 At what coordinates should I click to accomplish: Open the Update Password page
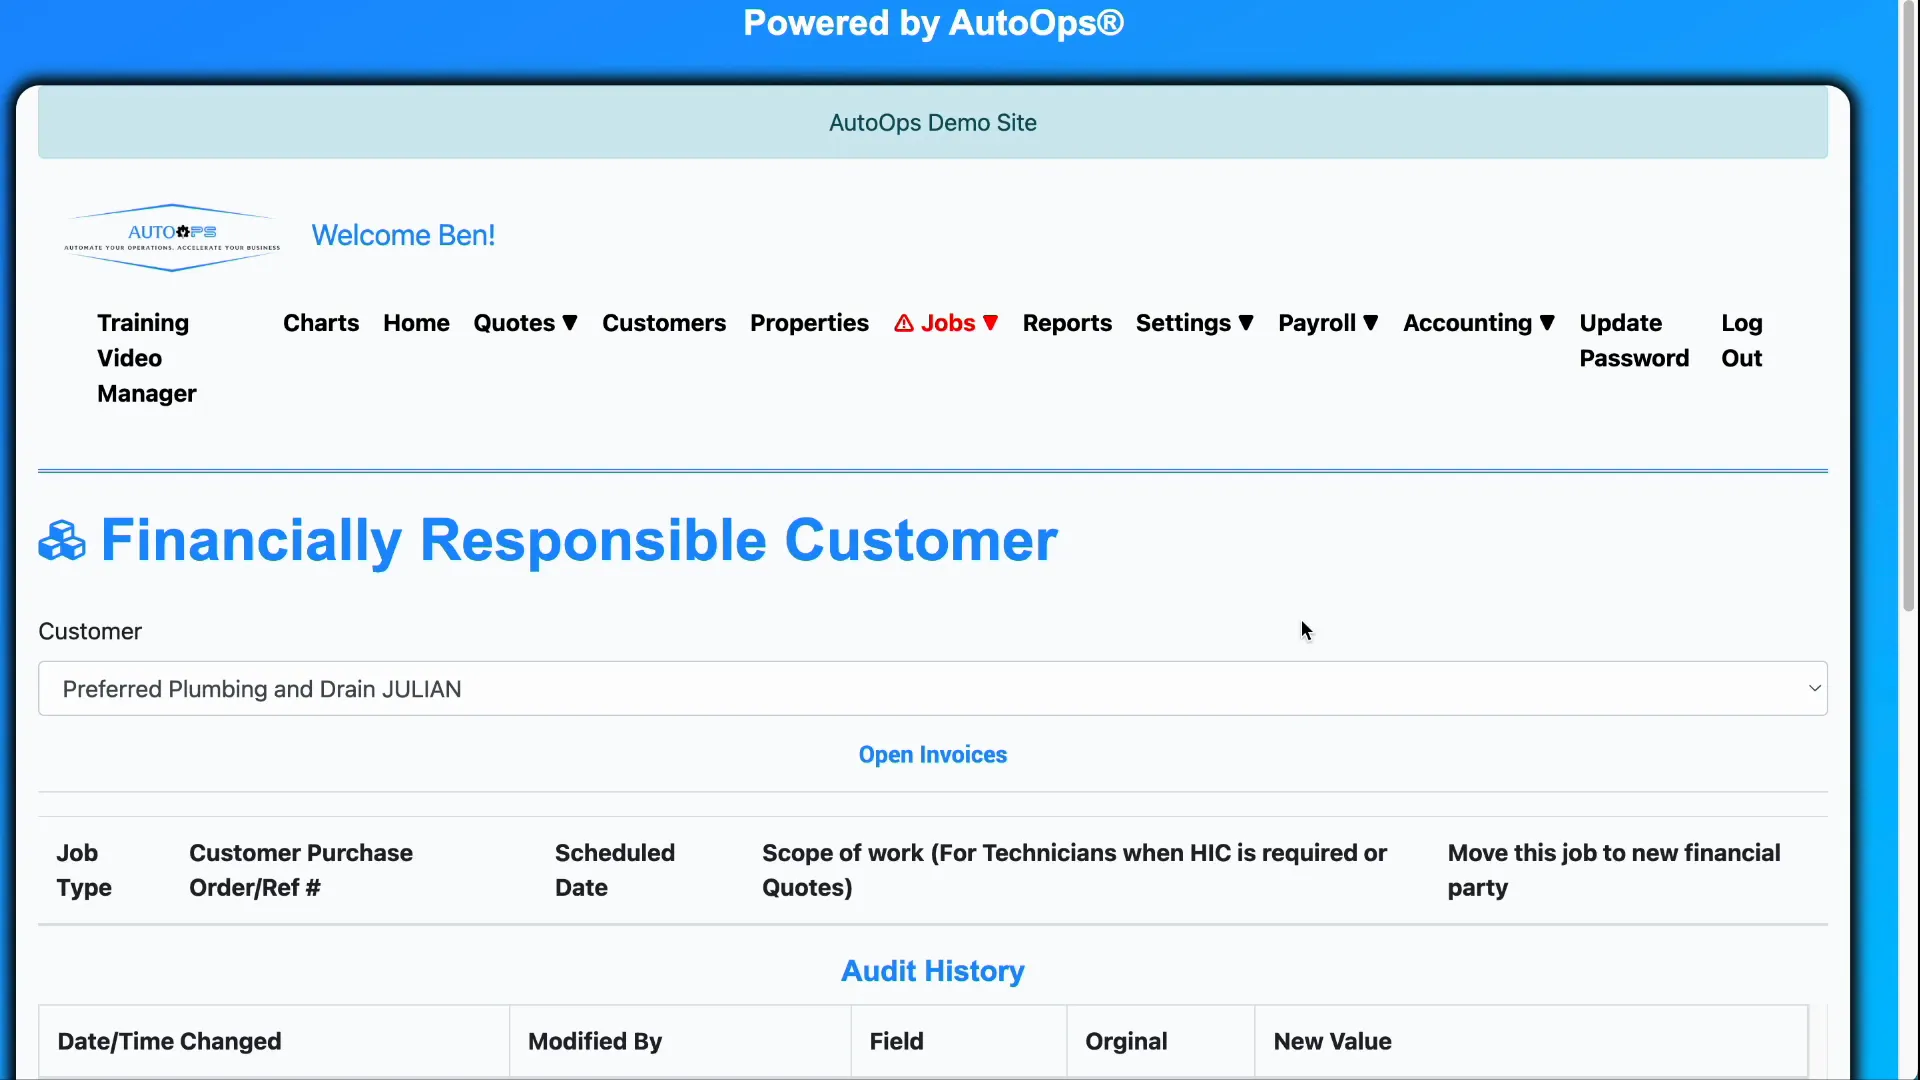pyautogui.click(x=1633, y=340)
